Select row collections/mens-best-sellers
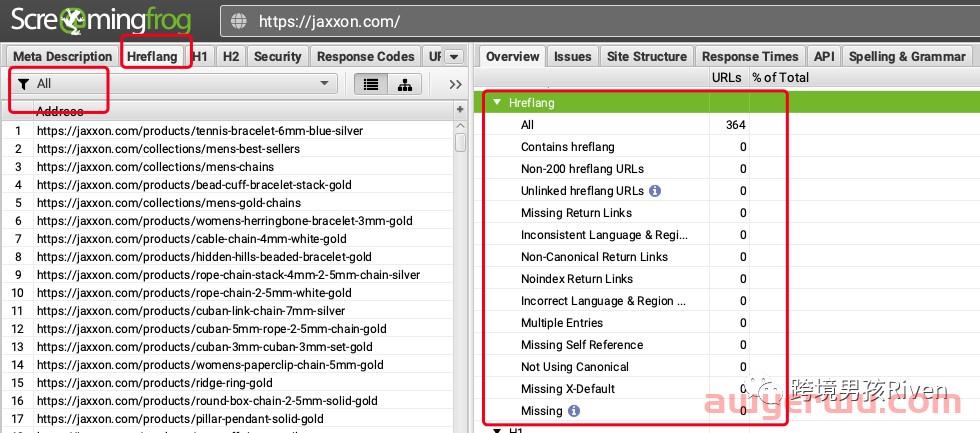The image size is (980, 433). click(228, 149)
